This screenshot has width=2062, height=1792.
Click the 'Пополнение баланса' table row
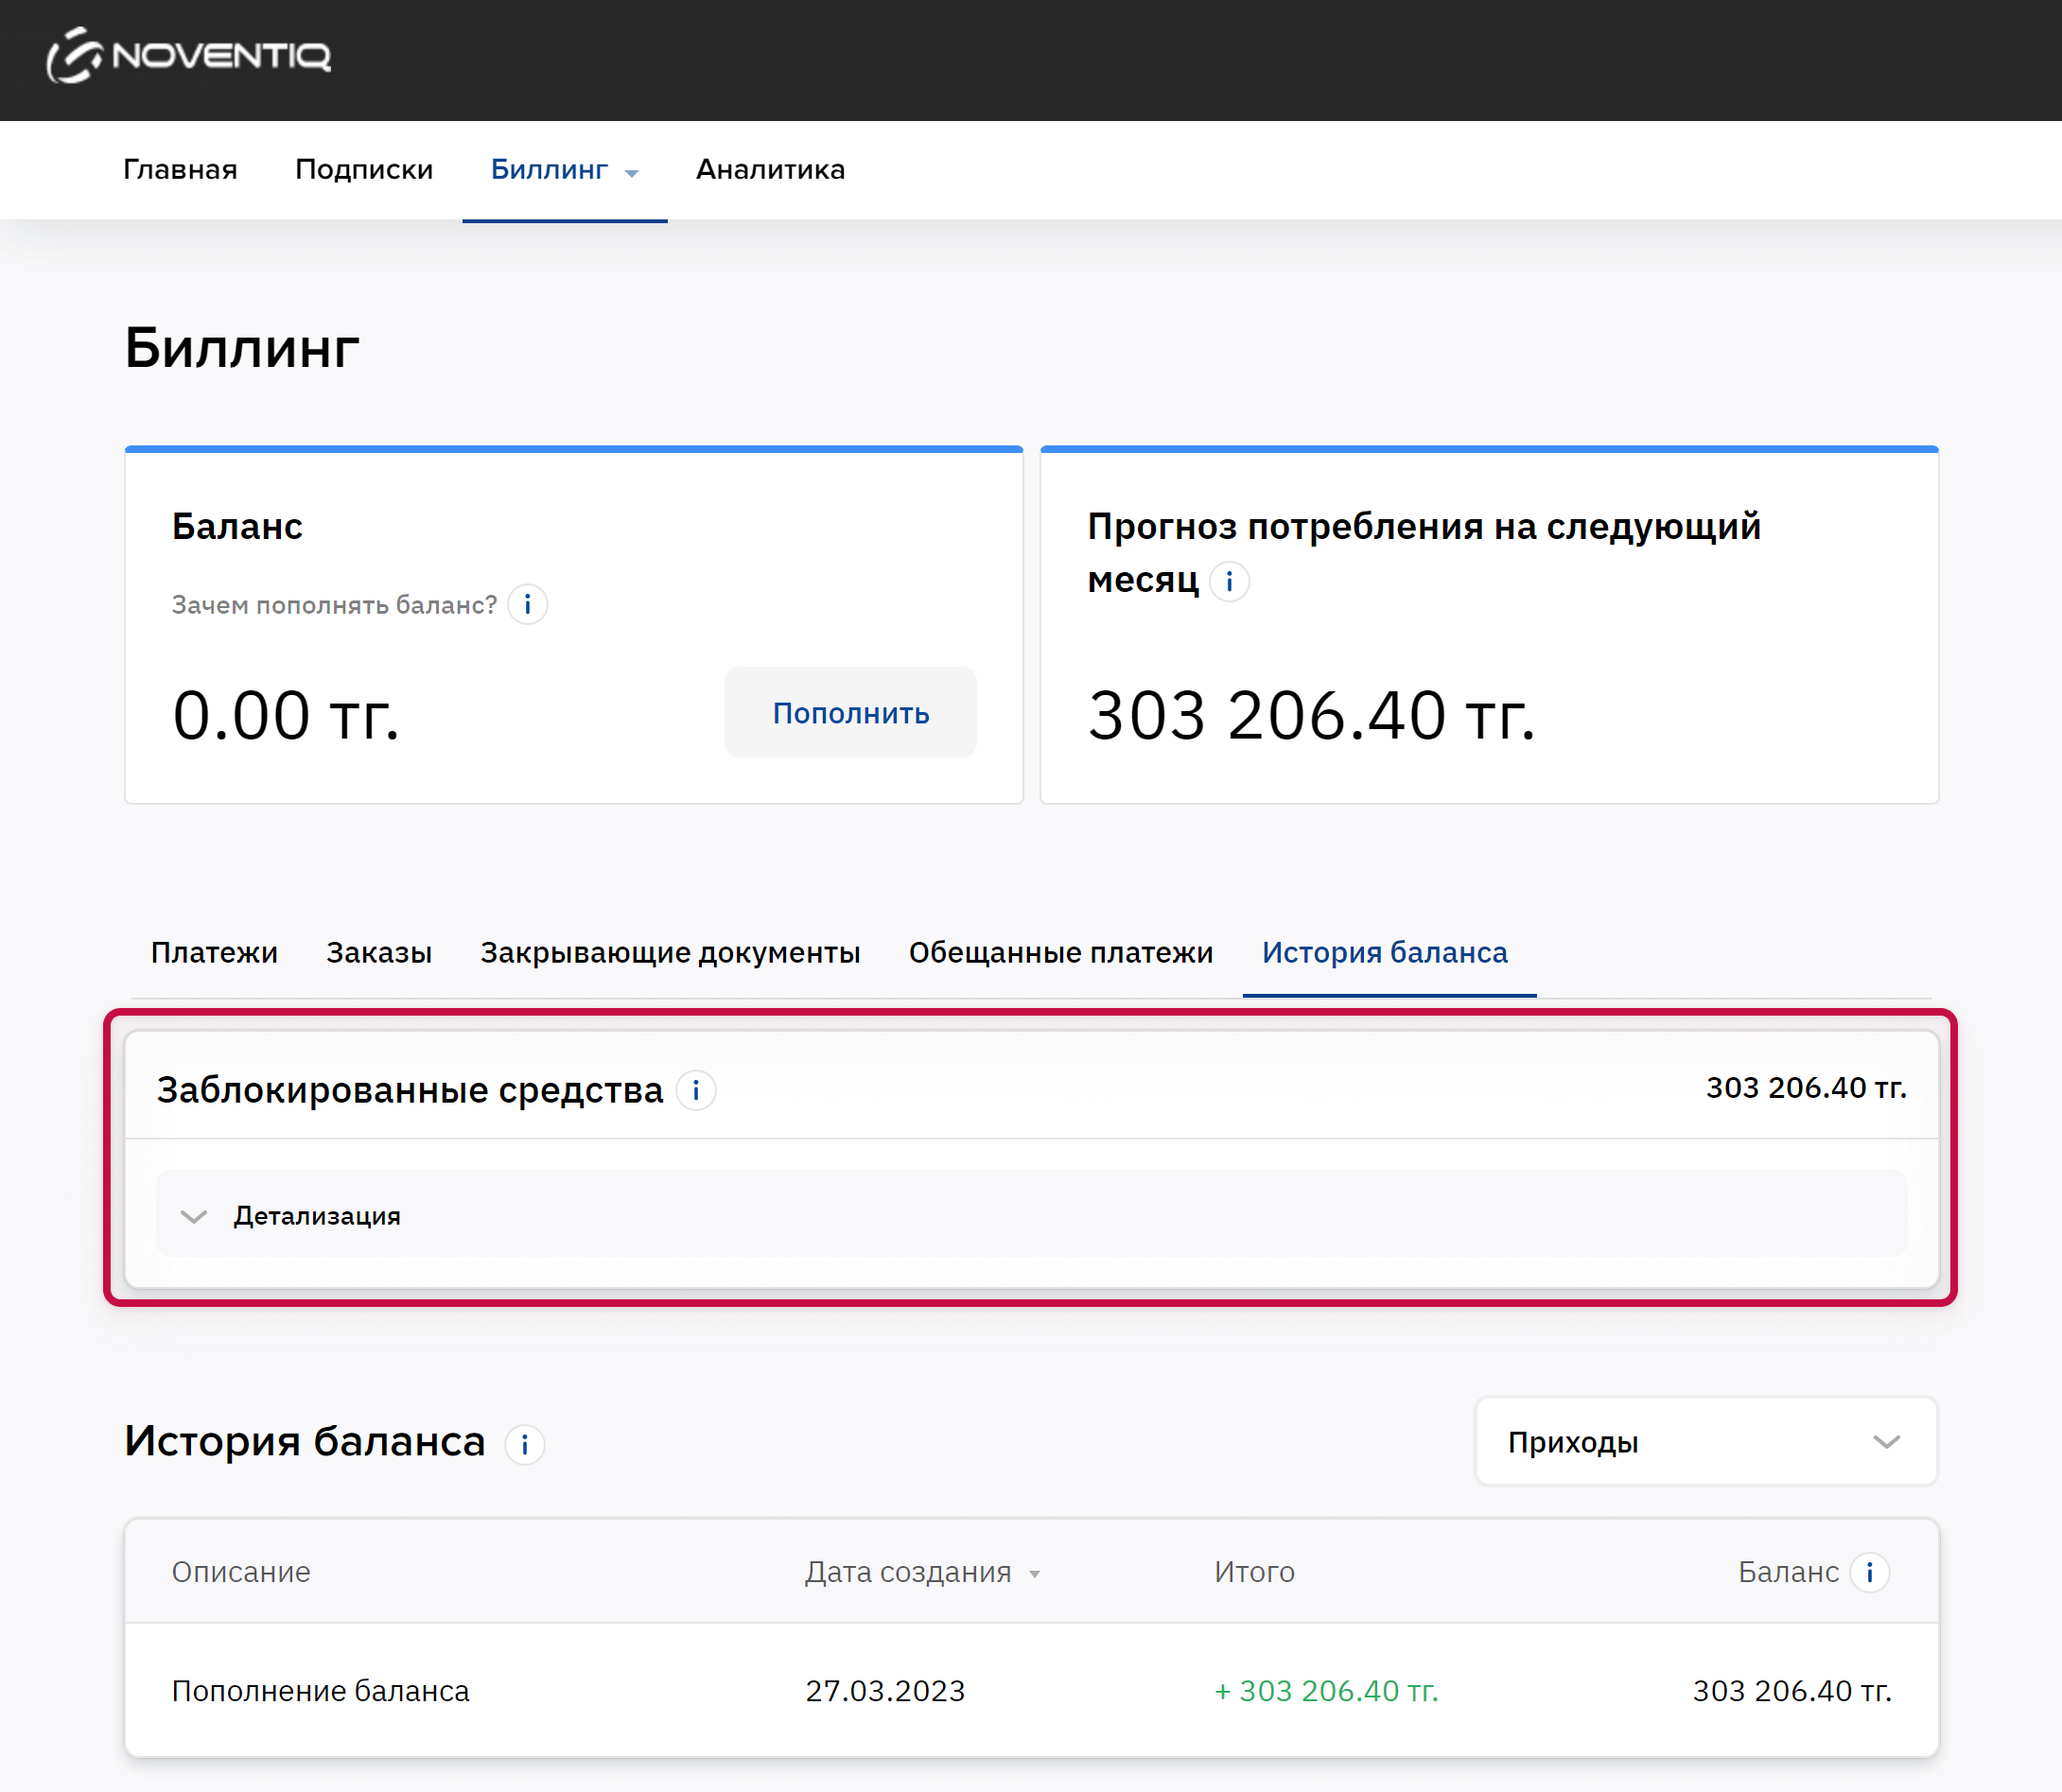point(320,1691)
